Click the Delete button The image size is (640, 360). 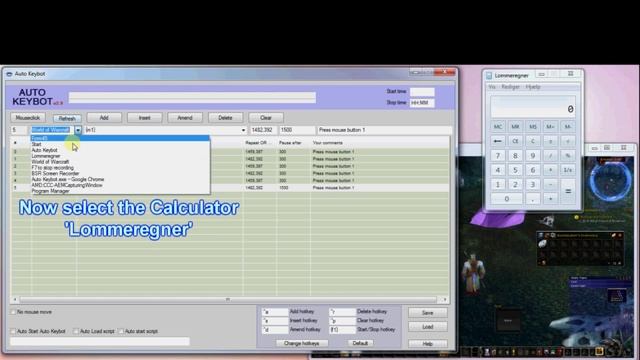coord(225,118)
